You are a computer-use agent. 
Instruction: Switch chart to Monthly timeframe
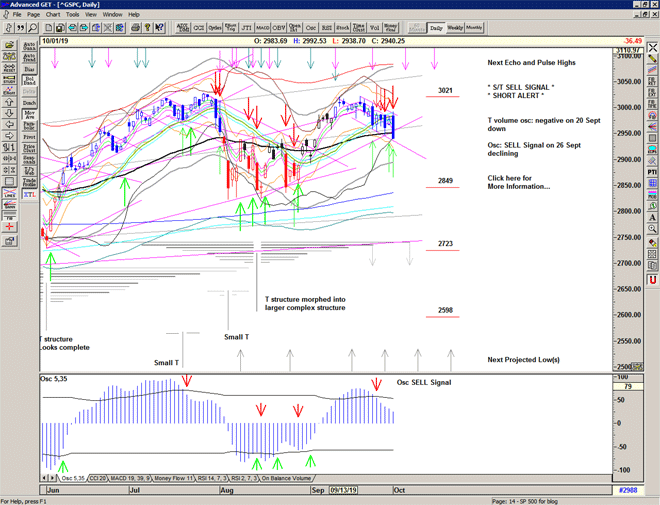pos(474,28)
